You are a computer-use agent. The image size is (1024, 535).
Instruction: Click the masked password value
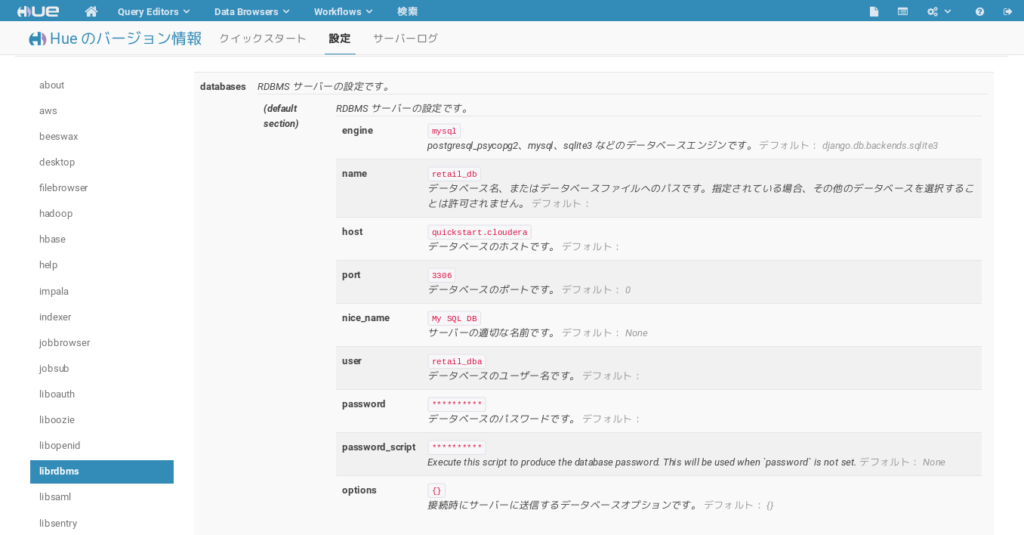click(x=456, y=404)
